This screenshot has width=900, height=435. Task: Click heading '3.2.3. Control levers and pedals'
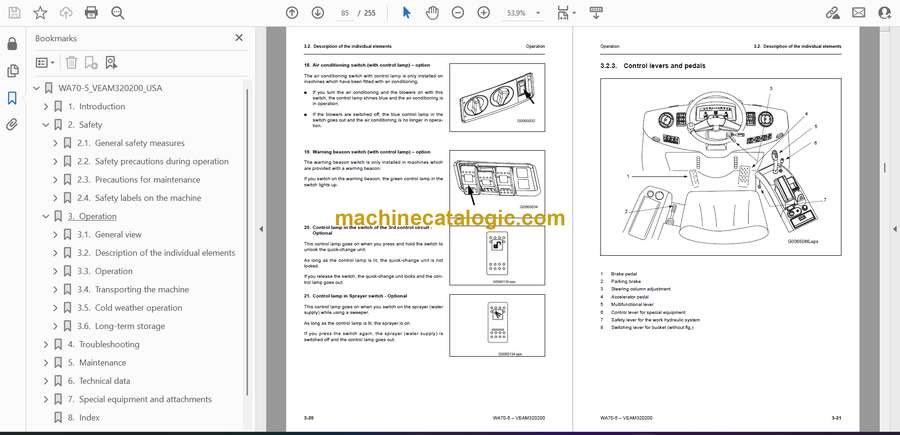coord(653,66)
